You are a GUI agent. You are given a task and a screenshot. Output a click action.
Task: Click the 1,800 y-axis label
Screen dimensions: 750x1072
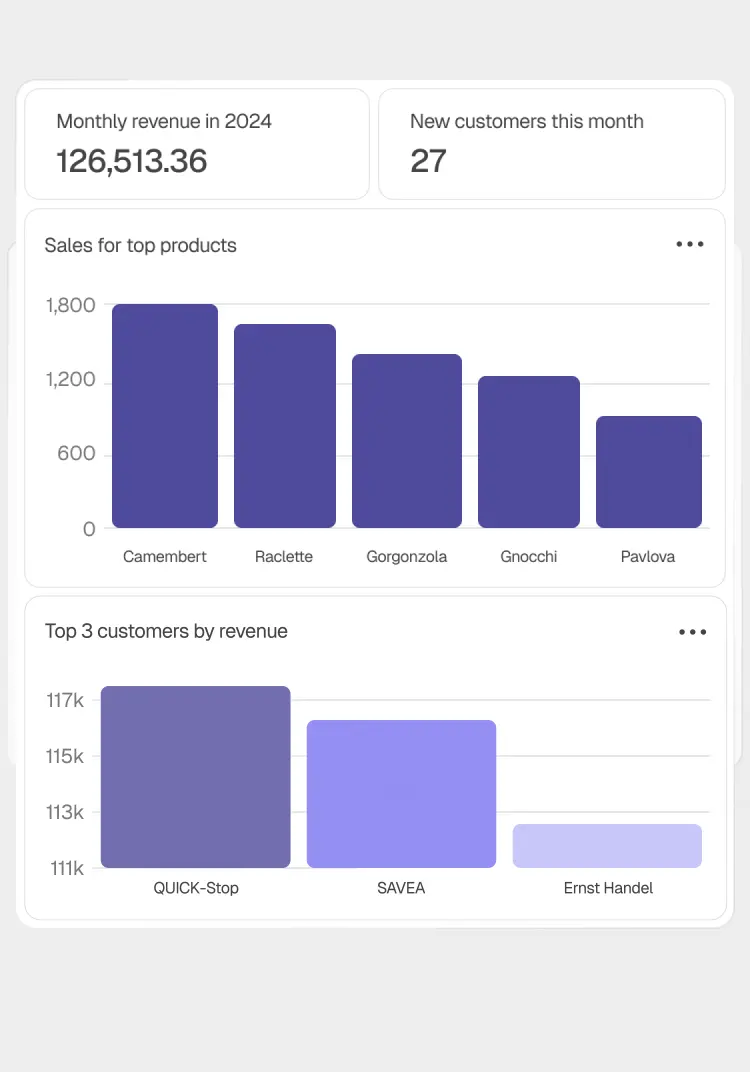[70, 305]
